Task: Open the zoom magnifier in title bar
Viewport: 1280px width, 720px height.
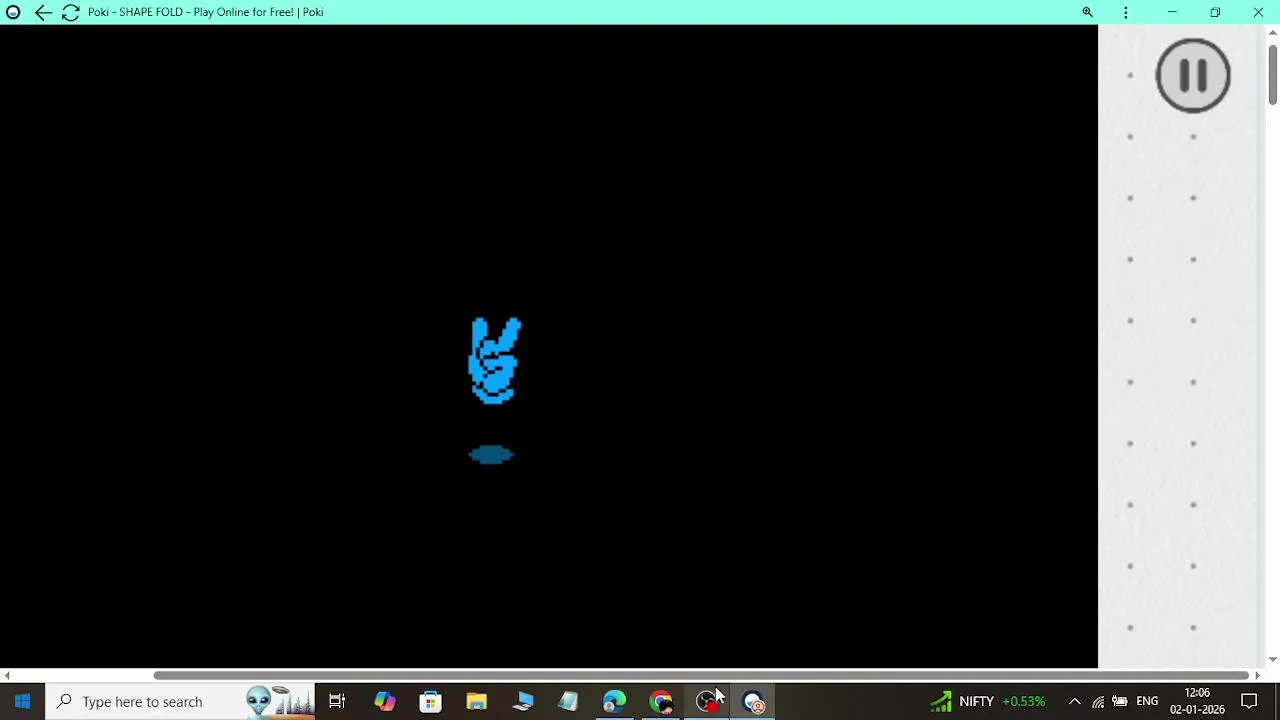Action: coord(1087,12)
